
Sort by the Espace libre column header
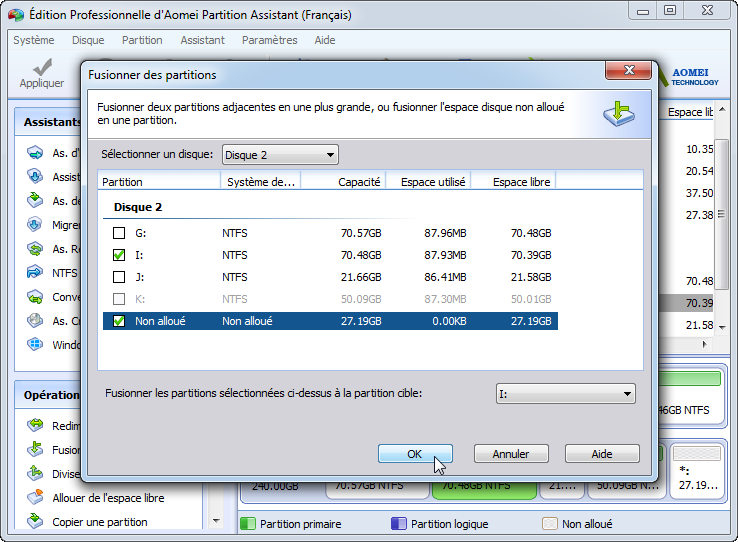[514, 182]
